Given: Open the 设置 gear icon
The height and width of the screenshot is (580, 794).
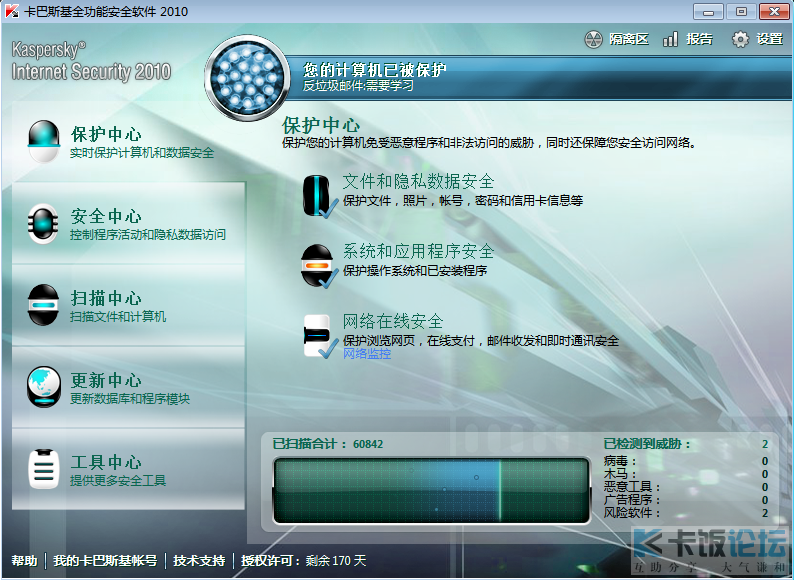Looking at the screenshot, I should (x=740, y=39).
